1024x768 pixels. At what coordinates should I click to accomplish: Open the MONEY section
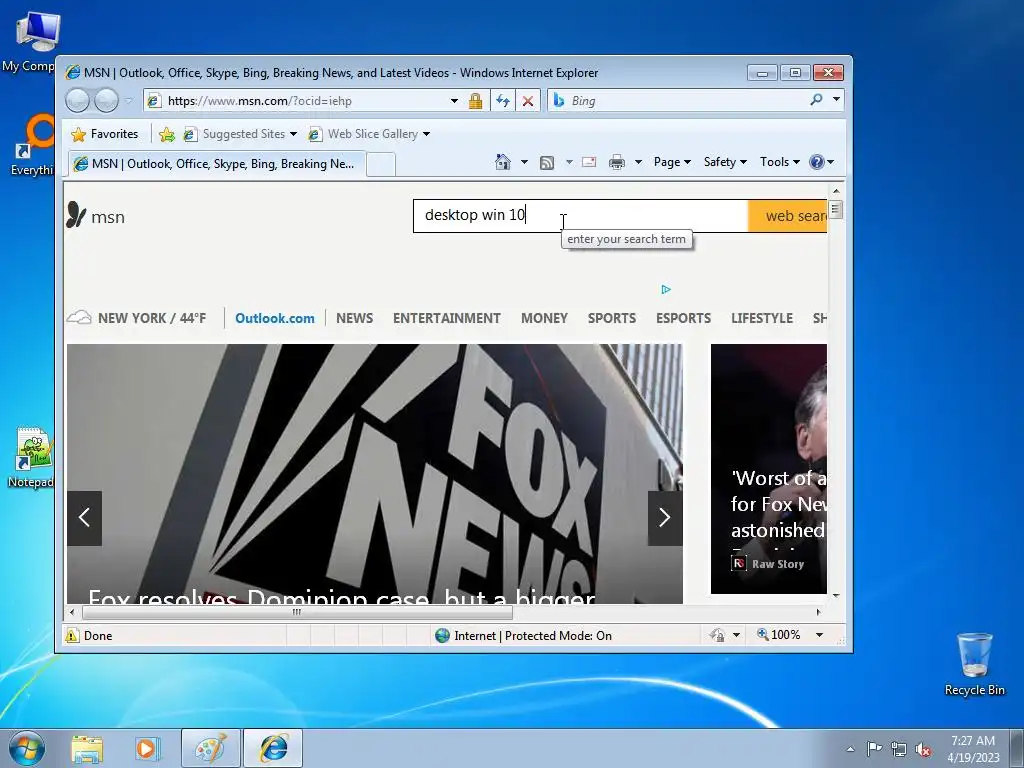tap(544, 318)
